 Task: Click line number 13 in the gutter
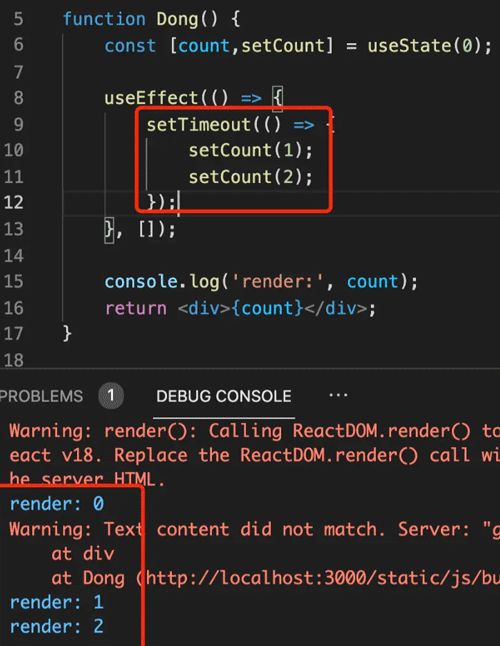(14, 228)
